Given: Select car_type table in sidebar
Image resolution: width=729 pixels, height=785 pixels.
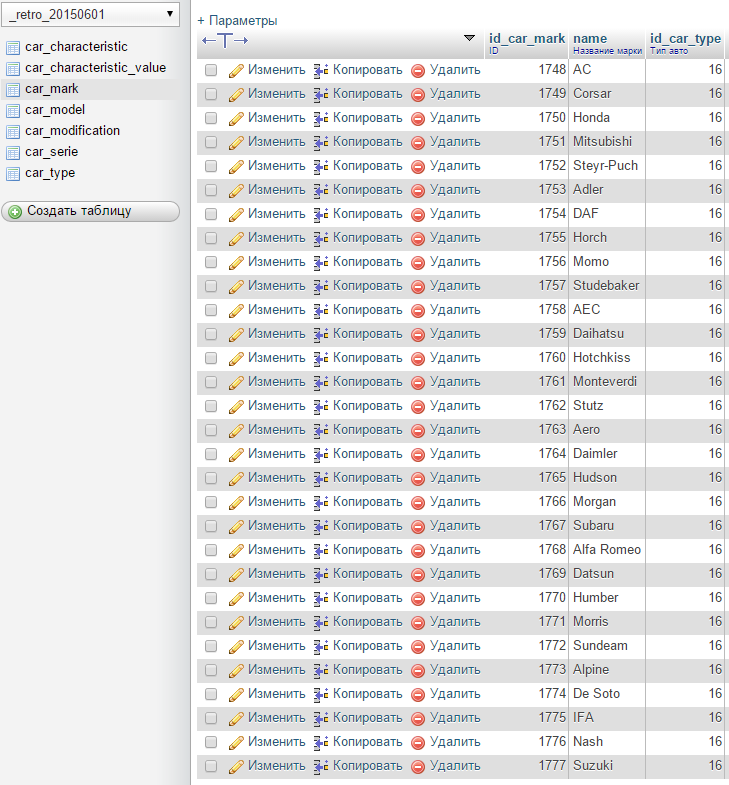Looking at the screenshot, I should coord(50,173).
